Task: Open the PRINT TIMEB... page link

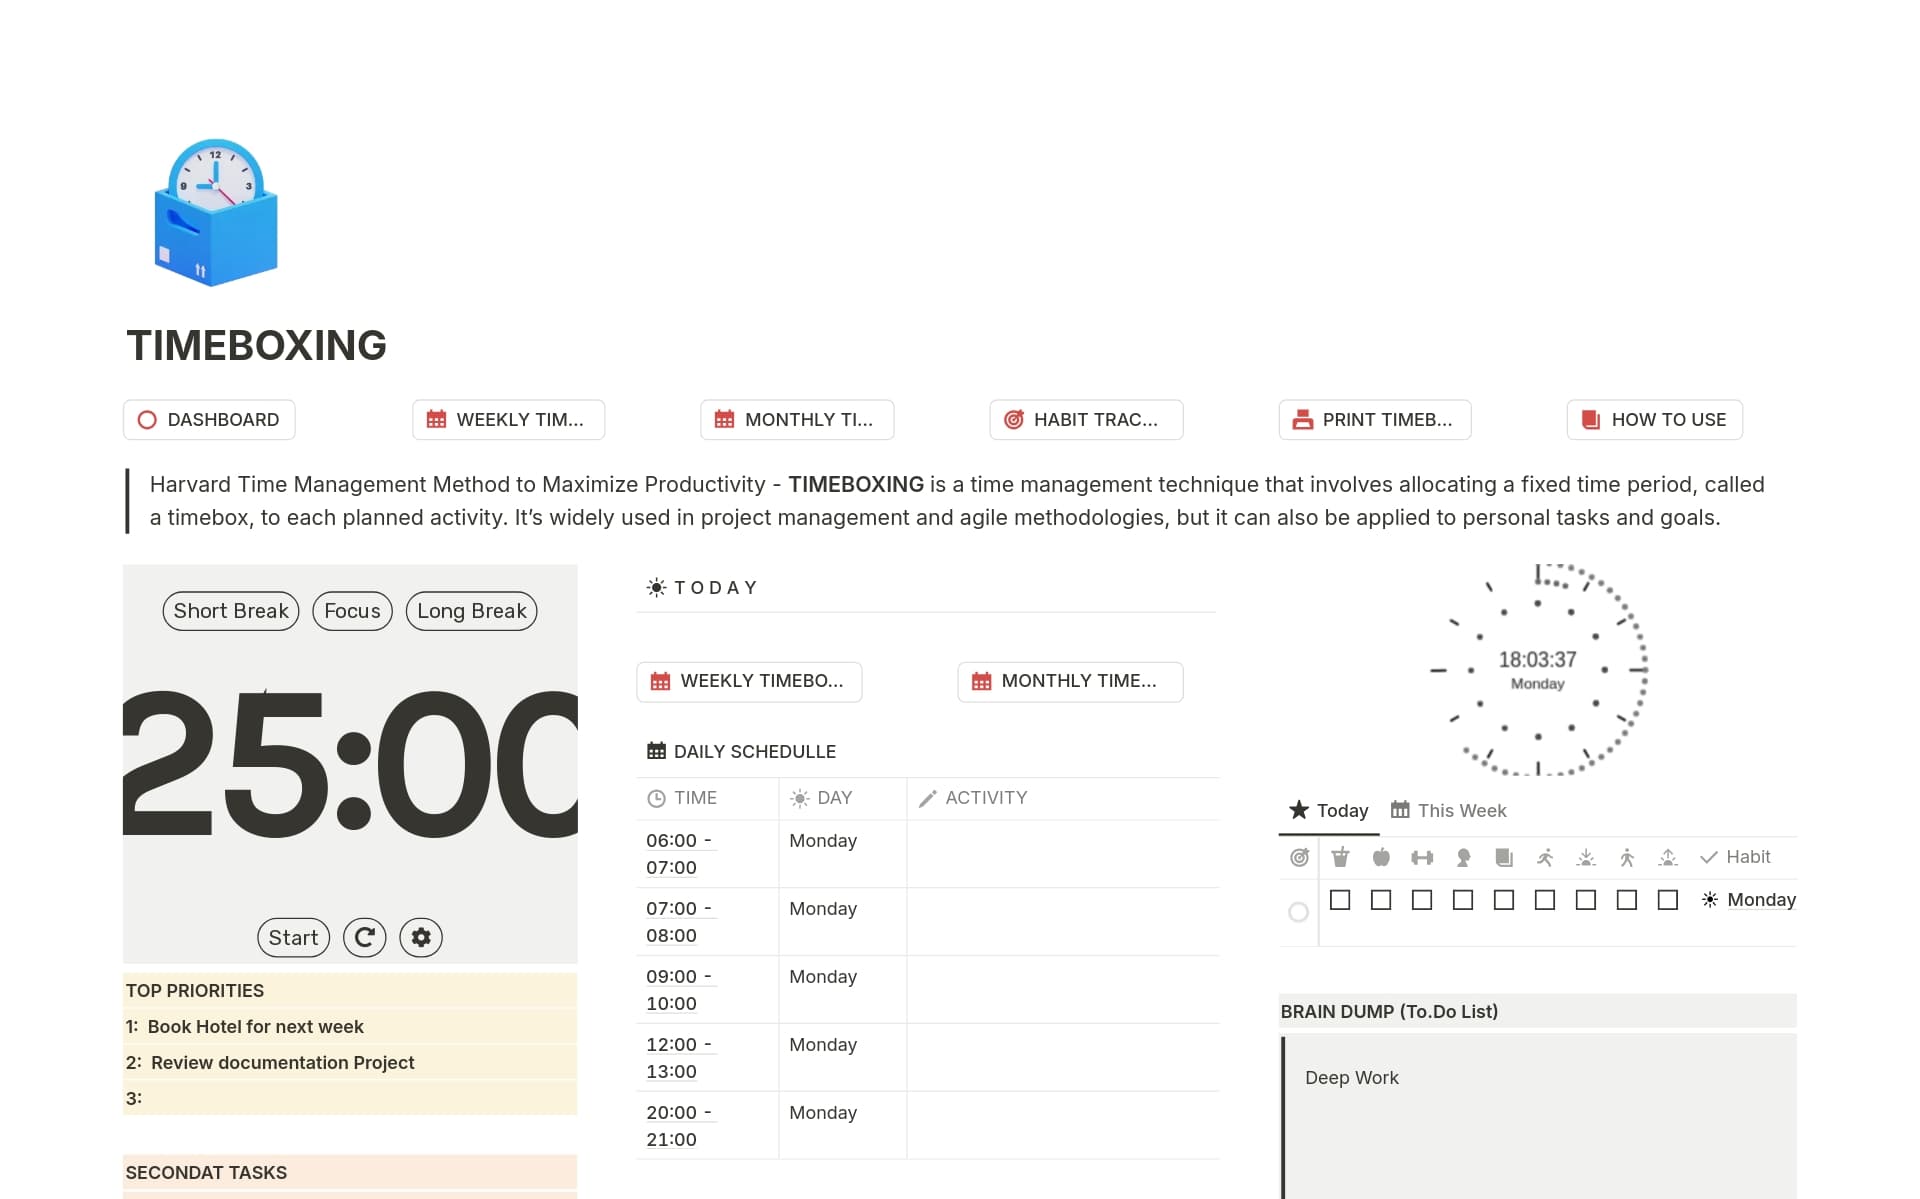Action: pyautogui.click(x=1375, y=420)
